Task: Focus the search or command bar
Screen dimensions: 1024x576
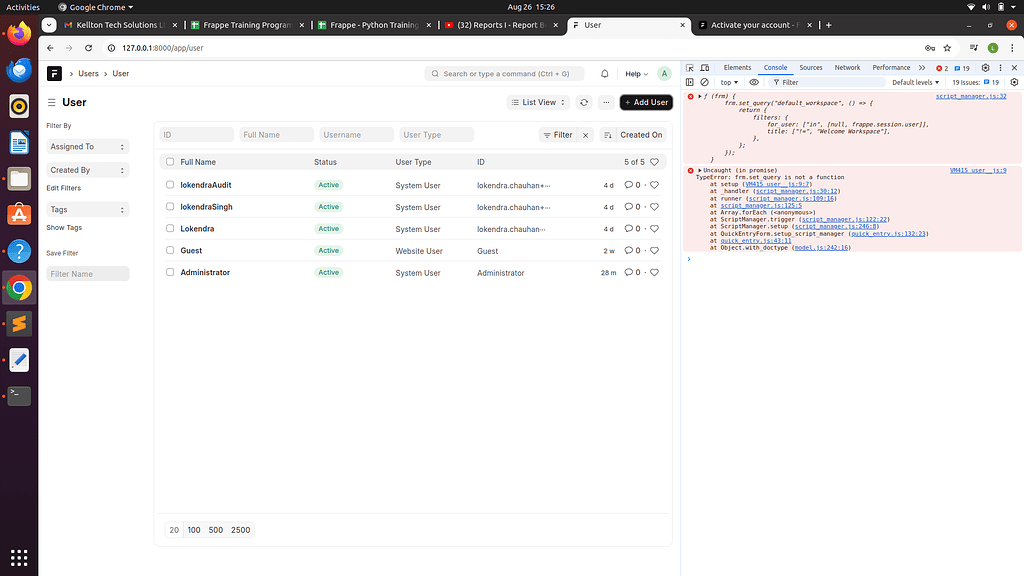Action: [x=504, y=74]
